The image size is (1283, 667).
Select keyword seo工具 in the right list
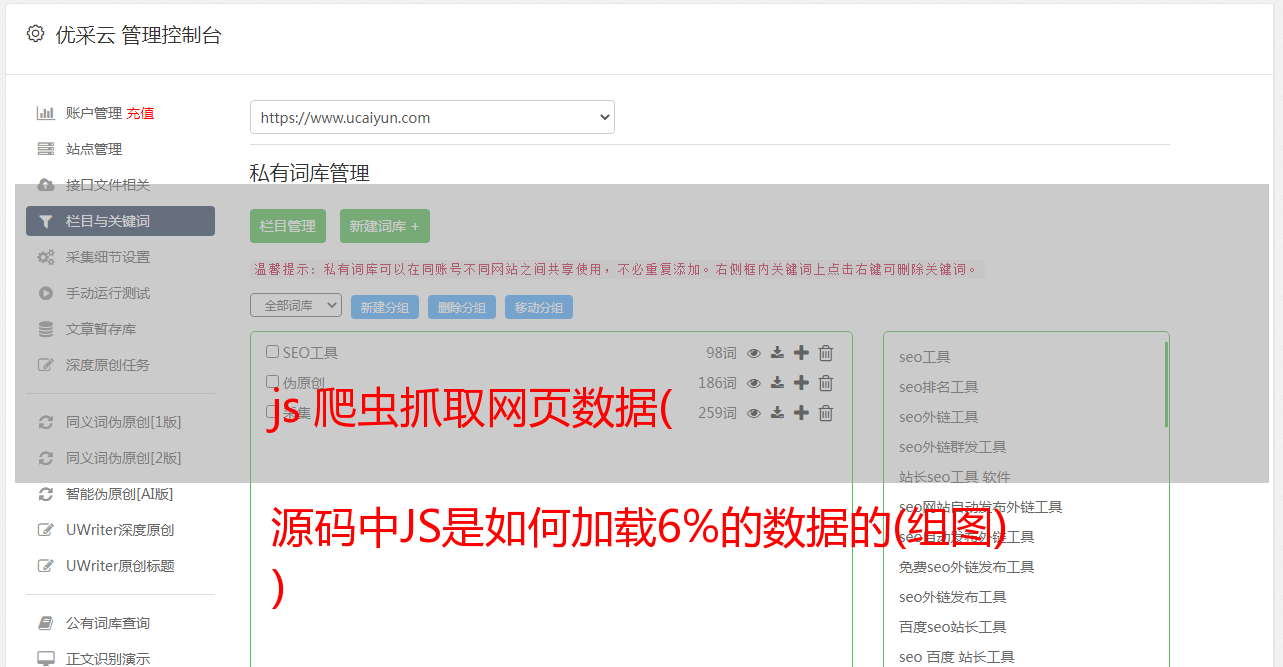[924, 357]
